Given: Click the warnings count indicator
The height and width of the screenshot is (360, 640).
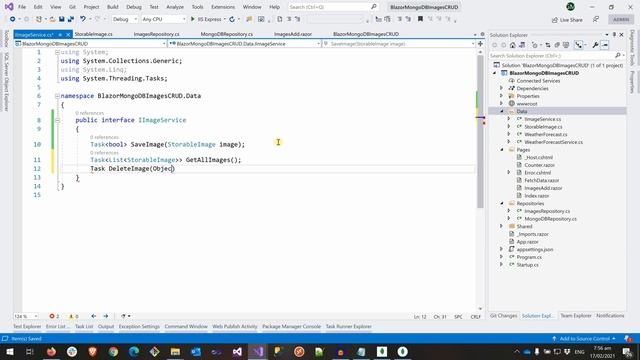Looking at the screenshot, I should pos(73,316).
